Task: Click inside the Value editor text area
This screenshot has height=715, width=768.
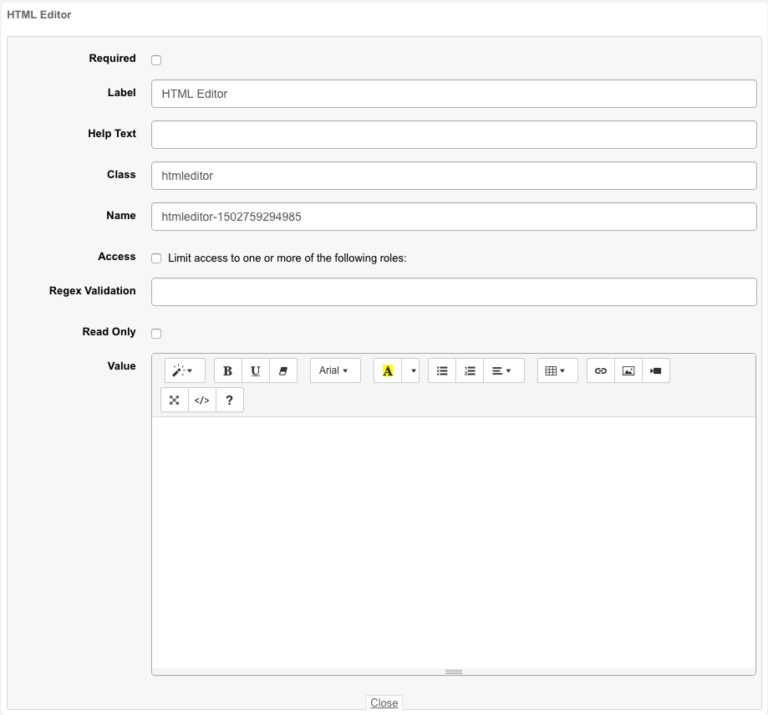Action: click(454, 542)
